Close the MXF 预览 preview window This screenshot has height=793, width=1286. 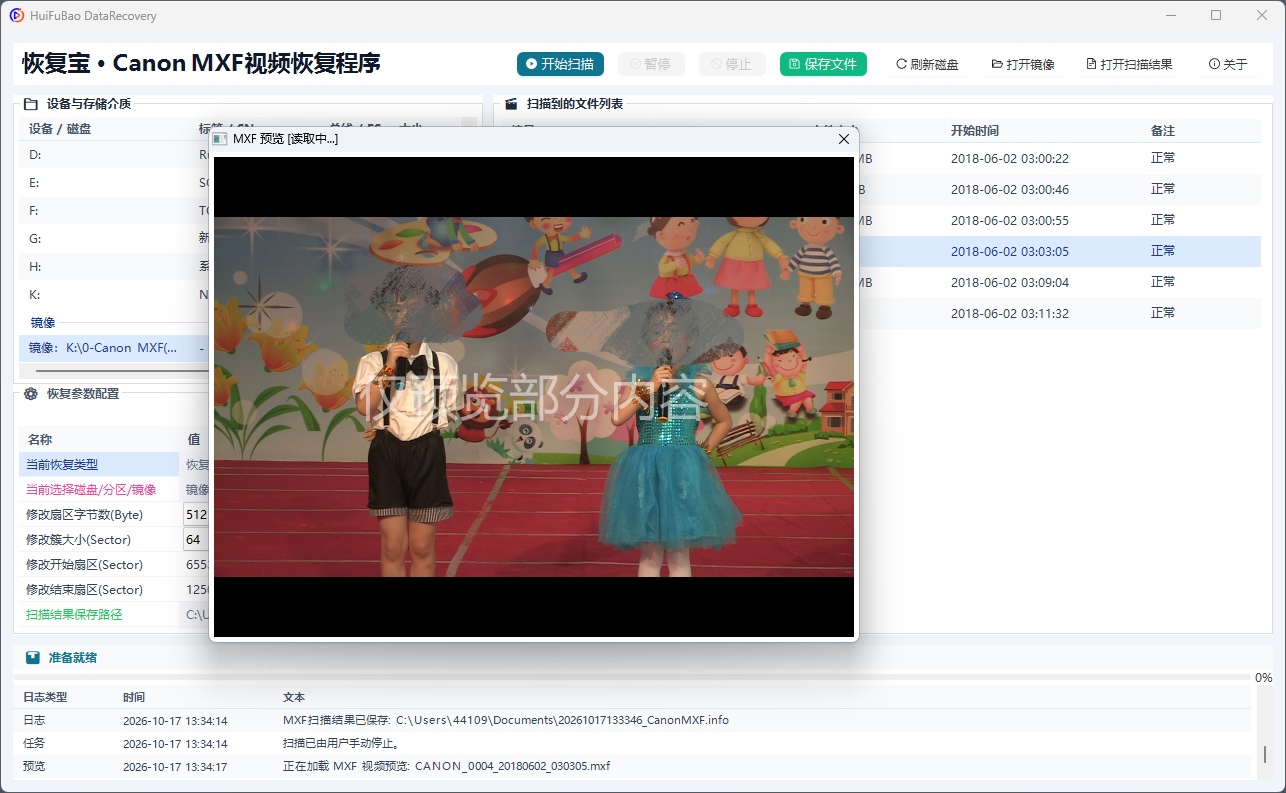843,139
